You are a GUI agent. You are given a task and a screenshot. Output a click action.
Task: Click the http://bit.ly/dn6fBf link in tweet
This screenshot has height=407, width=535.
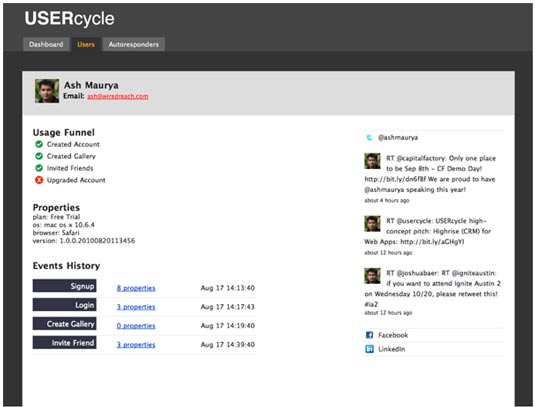tap(395, 179)
